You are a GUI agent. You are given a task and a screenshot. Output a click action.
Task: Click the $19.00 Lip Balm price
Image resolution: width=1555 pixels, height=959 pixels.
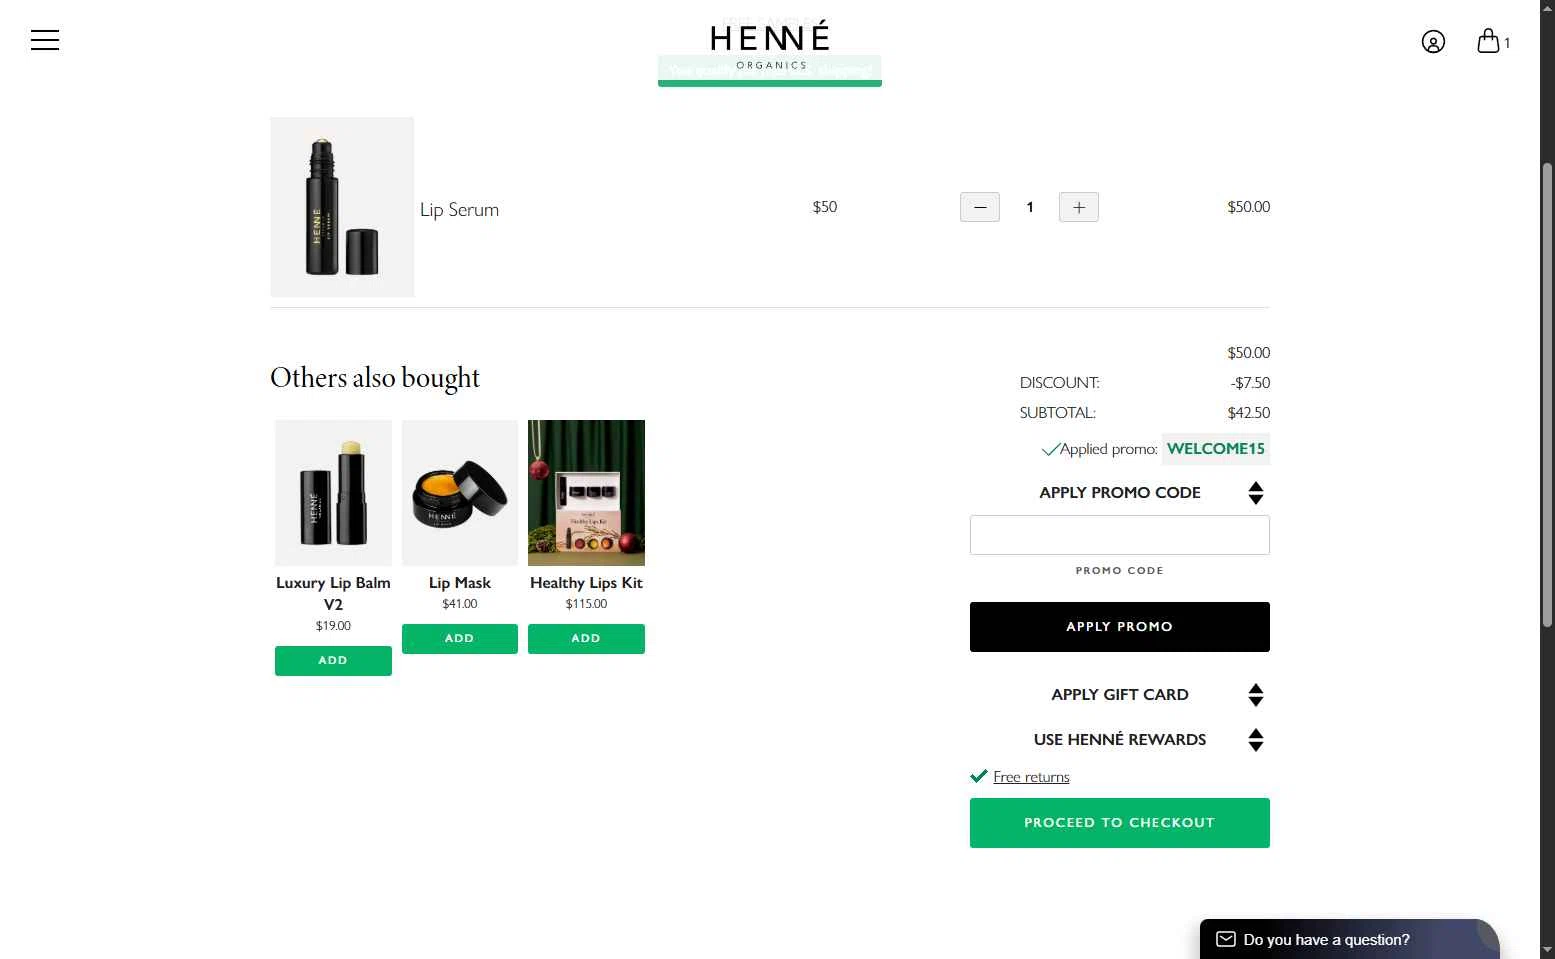point(333,626)
